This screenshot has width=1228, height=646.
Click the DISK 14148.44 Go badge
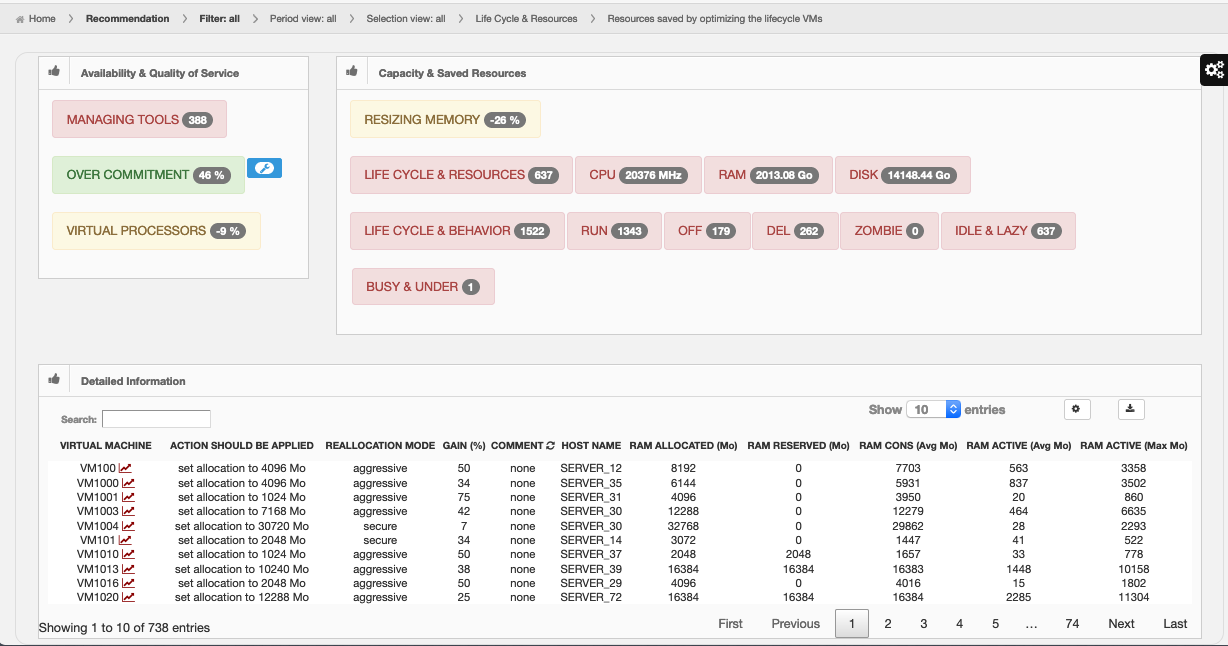tap(902, 174)
